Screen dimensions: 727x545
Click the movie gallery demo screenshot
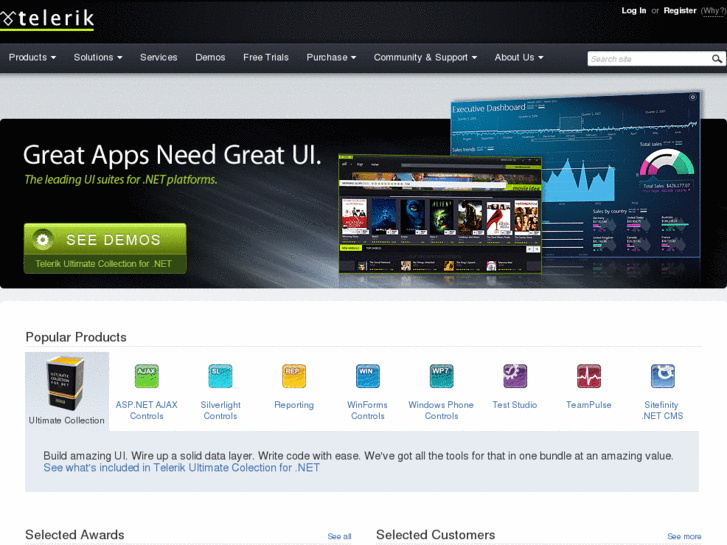pyautogui.click(x=440, y=214)
